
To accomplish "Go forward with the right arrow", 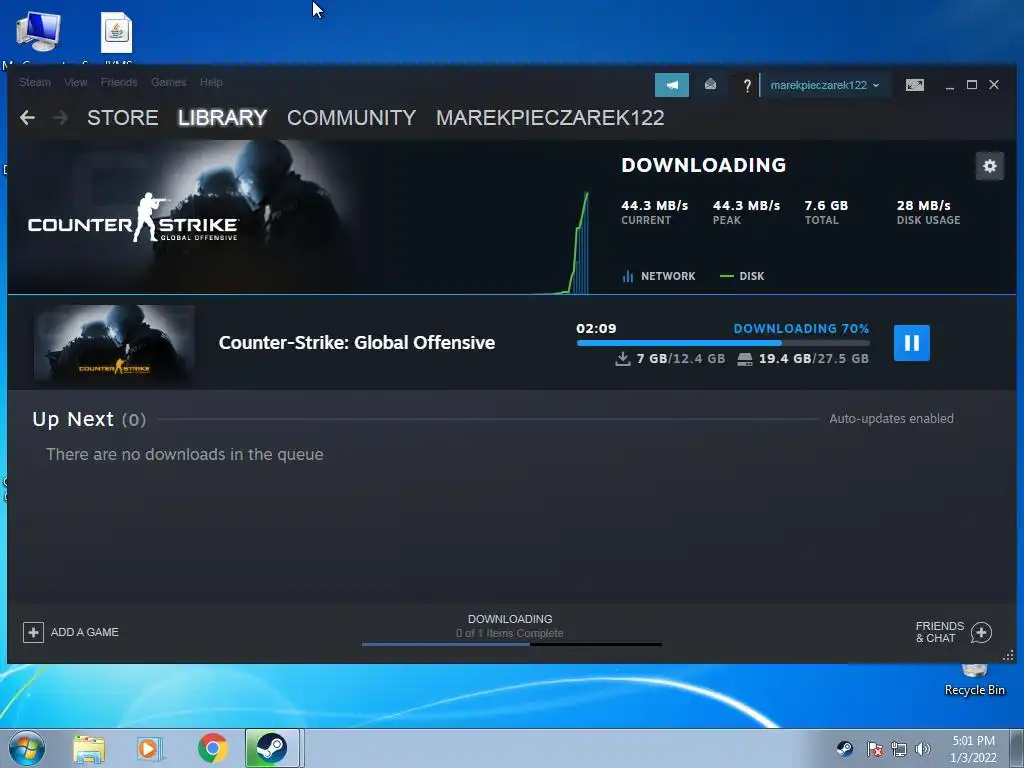I will click(x=60, y=118).
